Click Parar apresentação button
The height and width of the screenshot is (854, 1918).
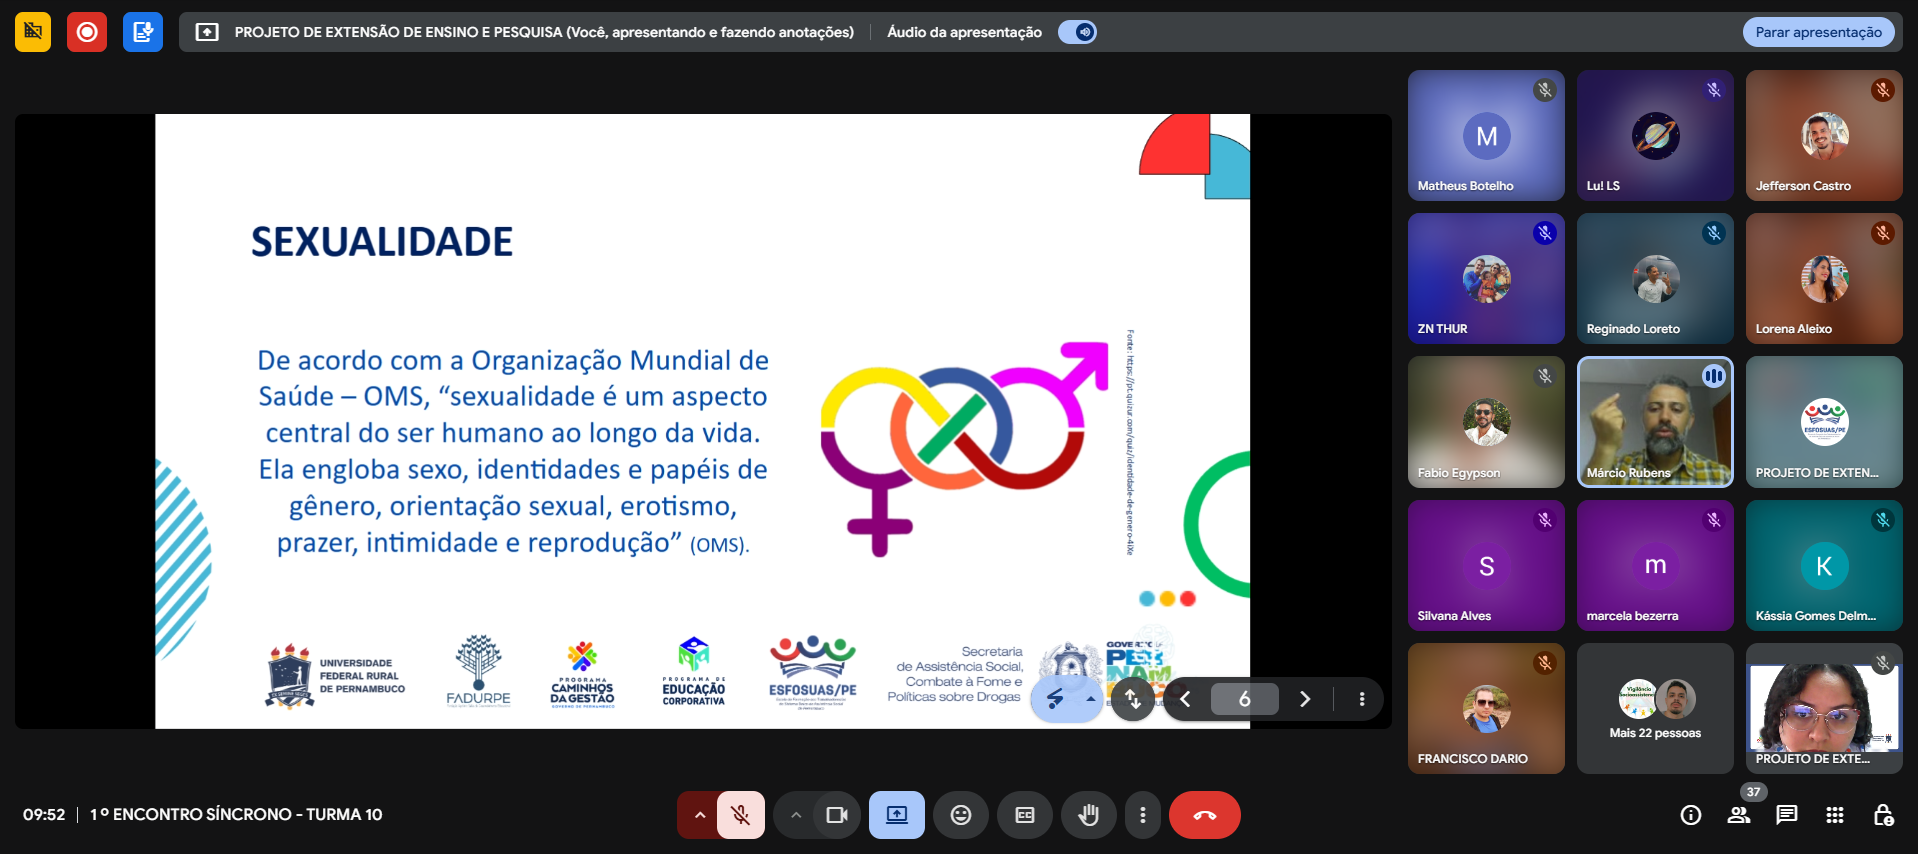coord(1818,32)
